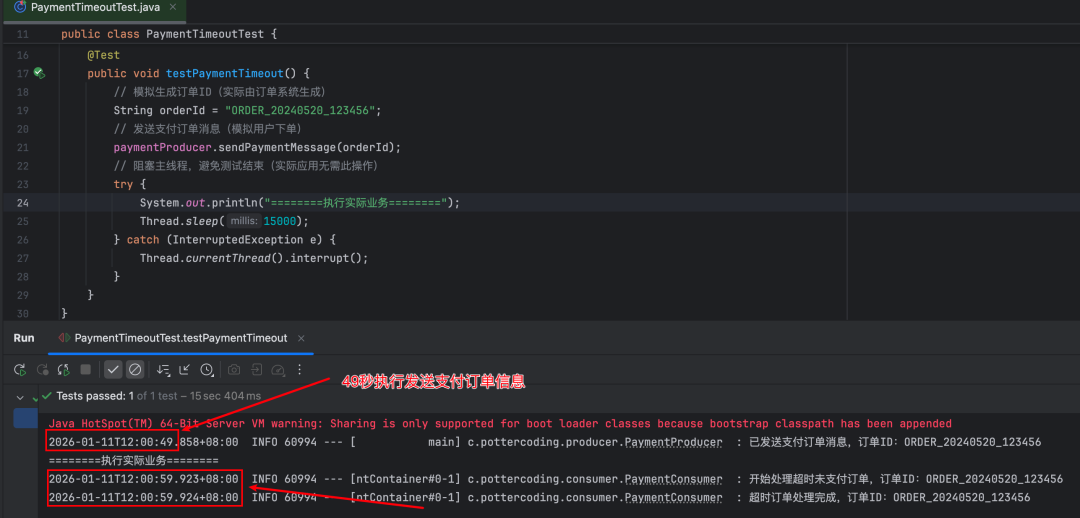
Task: Close the PaymentTimeoutTest.java editor tab
Action: pyautogui.click(x=172, y=8)
